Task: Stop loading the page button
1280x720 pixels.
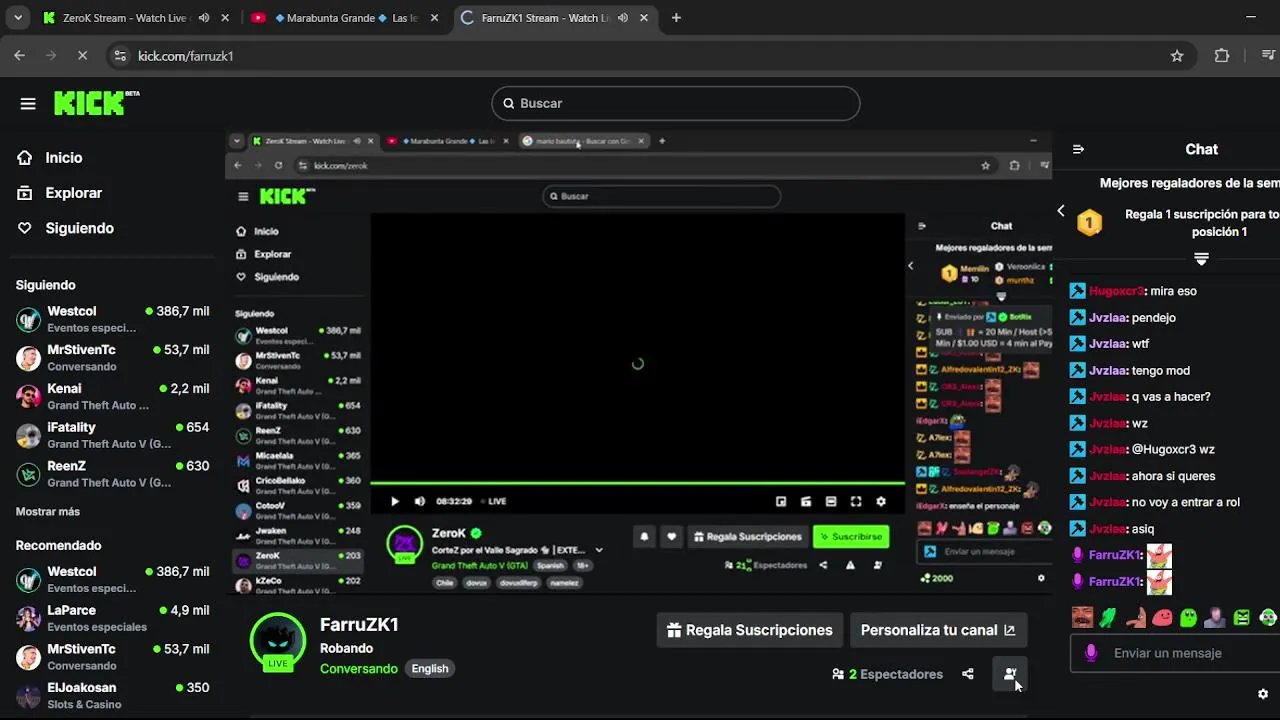Action: 83,56
